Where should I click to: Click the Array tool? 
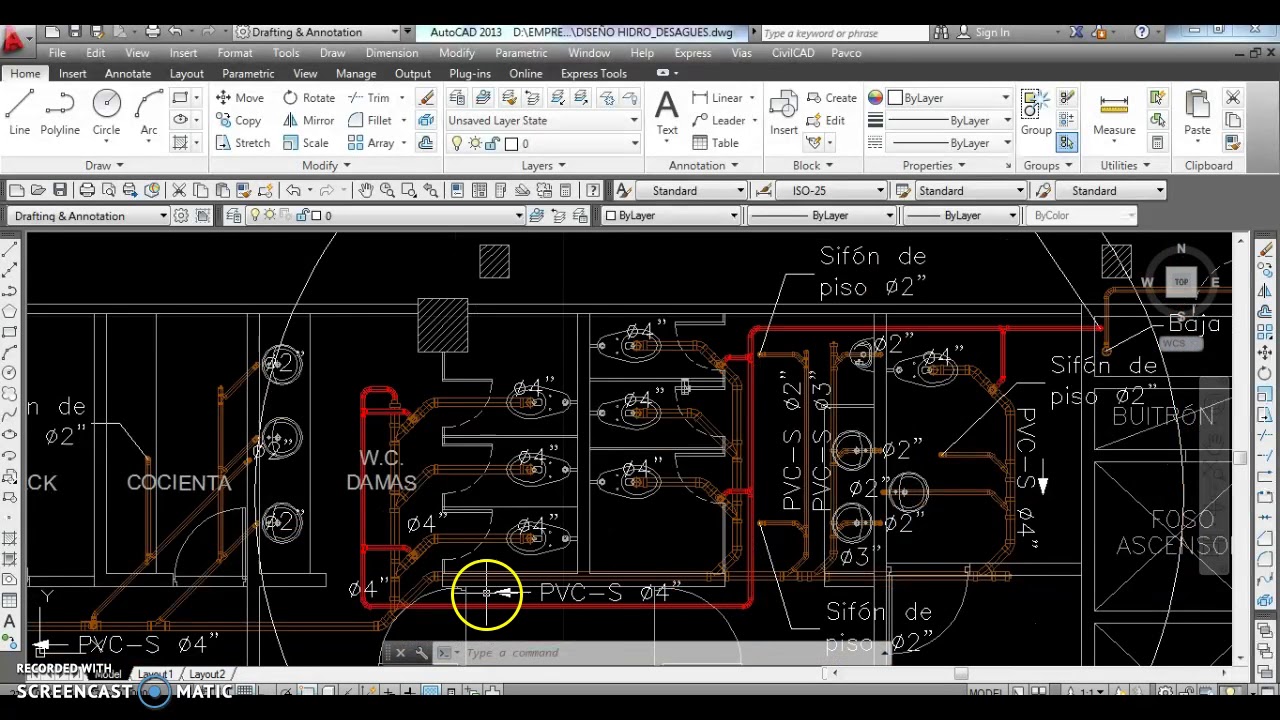click(x=371, y=143)
